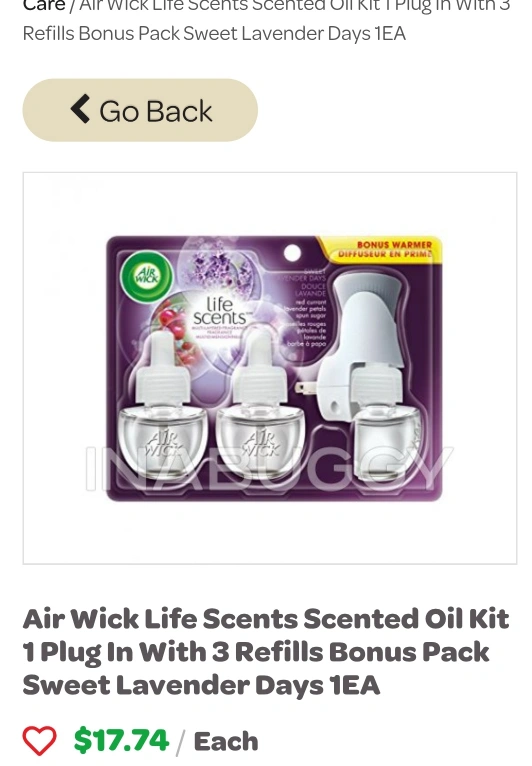Click the $17.74 price
The width and height of the screenshot is (532, 766).
pos(121,740)
